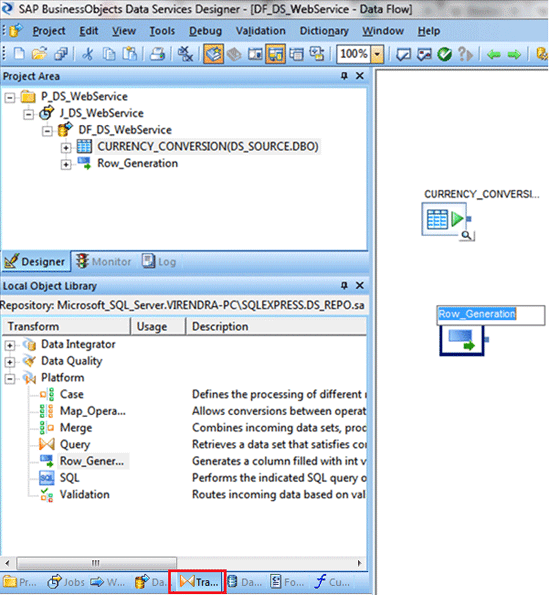The image size is (550, 595).
Task: Open the Help menu
Action: tap(429, 31)
